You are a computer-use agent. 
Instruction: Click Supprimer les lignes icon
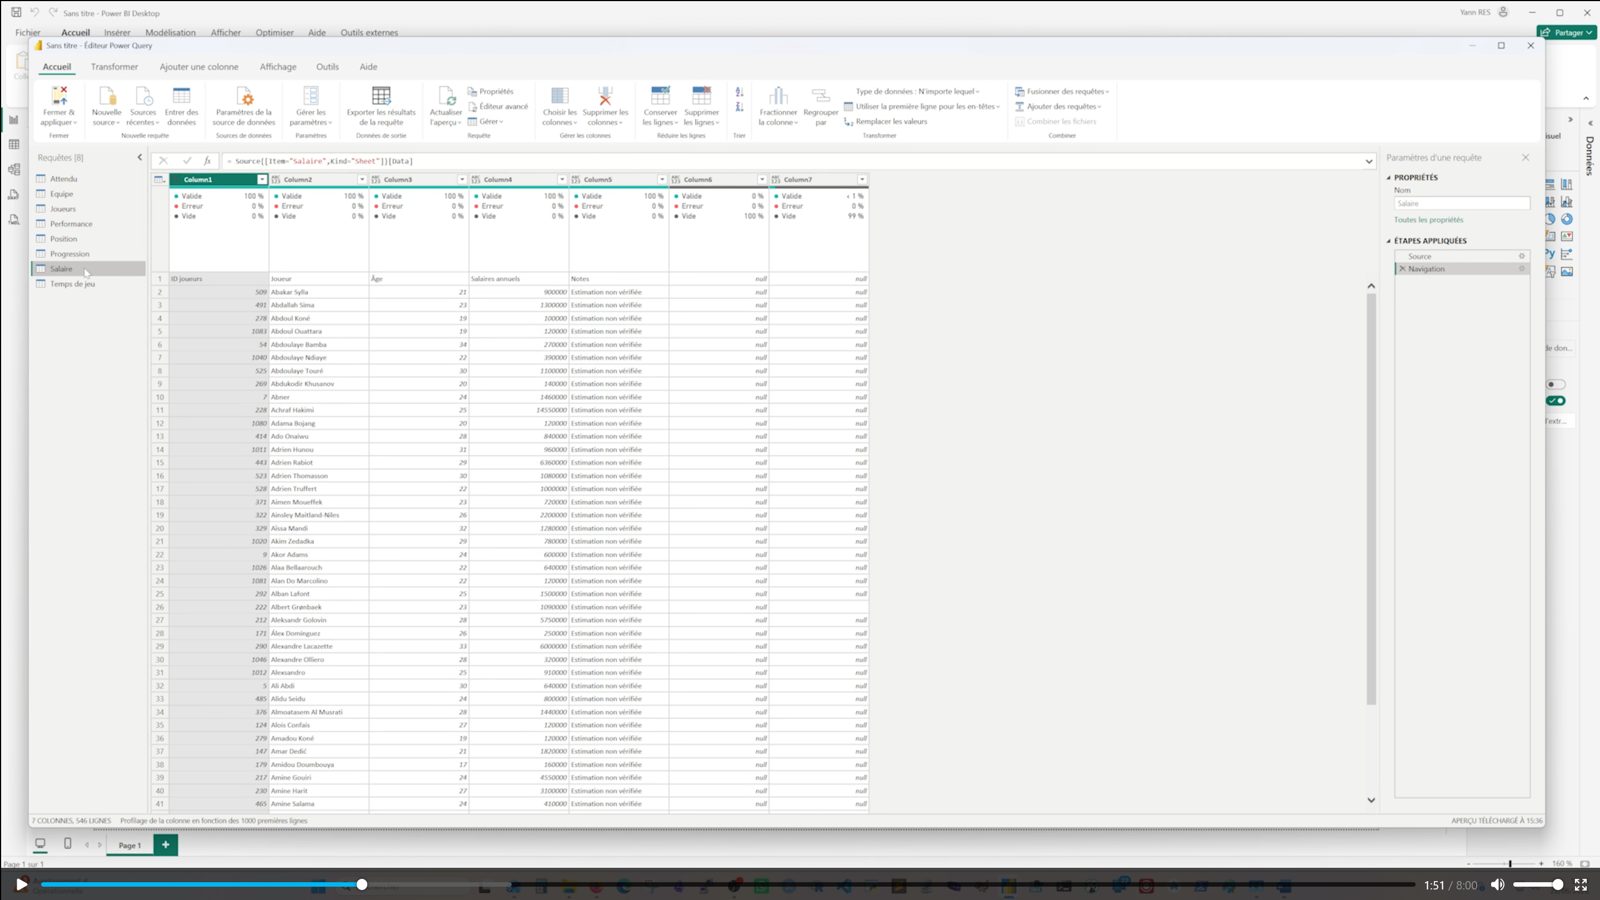(x=701, y=96)
